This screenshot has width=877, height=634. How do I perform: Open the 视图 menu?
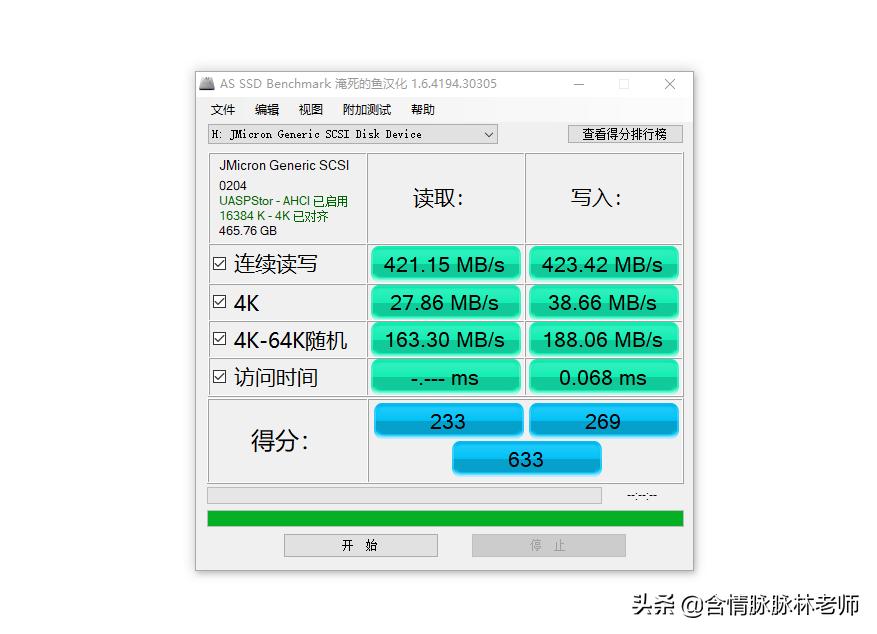pyautogui.click(x=309, y=110)
